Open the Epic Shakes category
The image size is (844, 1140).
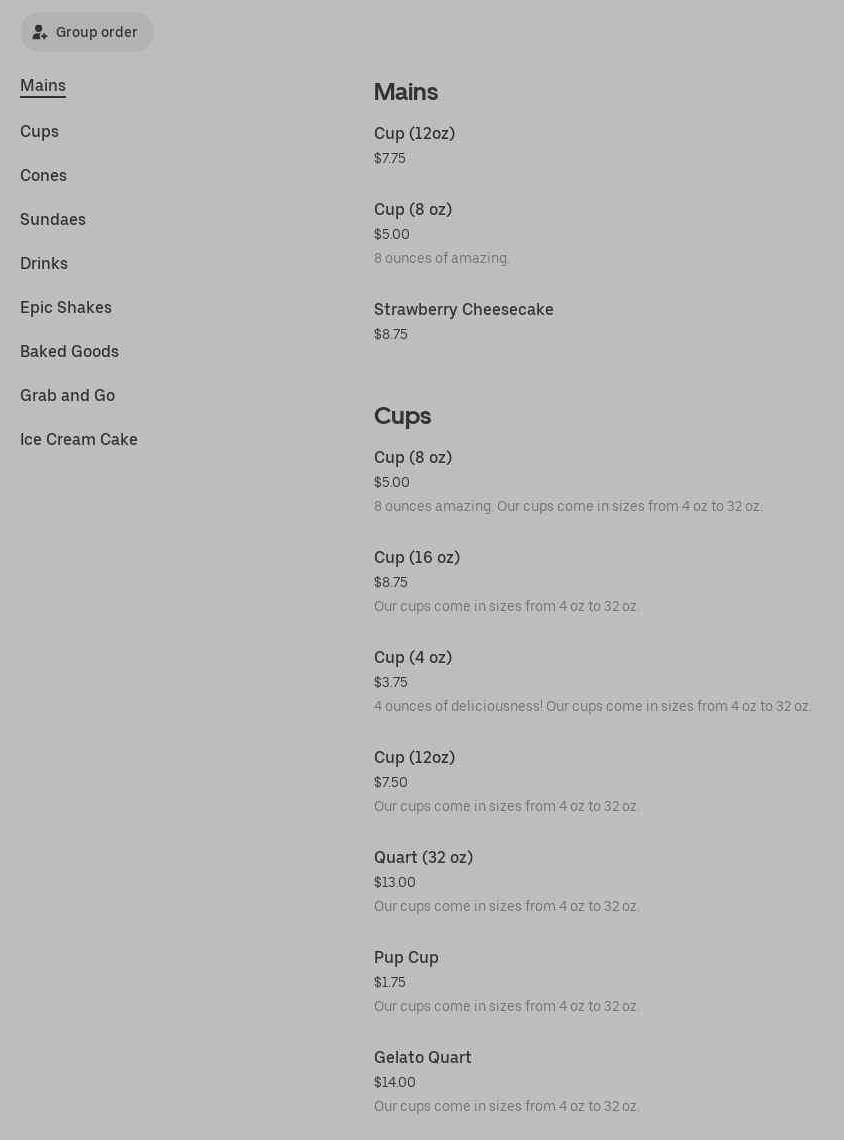pyautogui.click(x=66, y=308)
